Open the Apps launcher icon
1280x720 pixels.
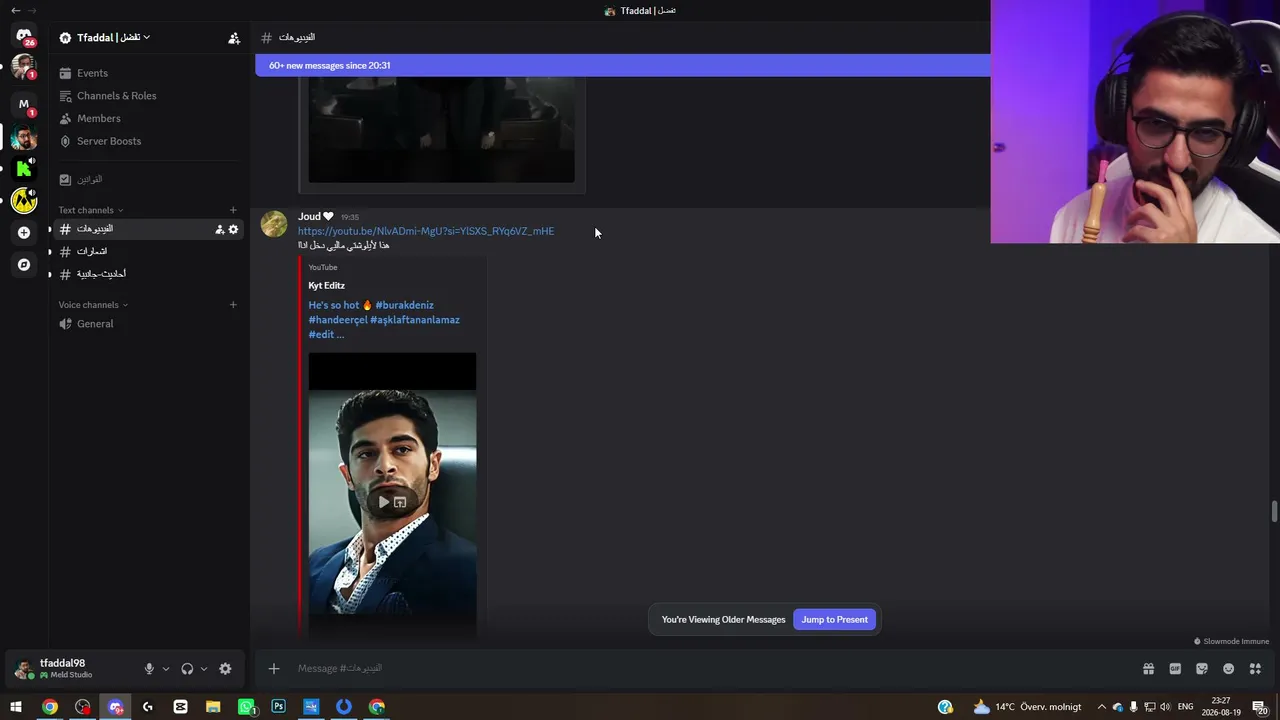click(1255, 669)
